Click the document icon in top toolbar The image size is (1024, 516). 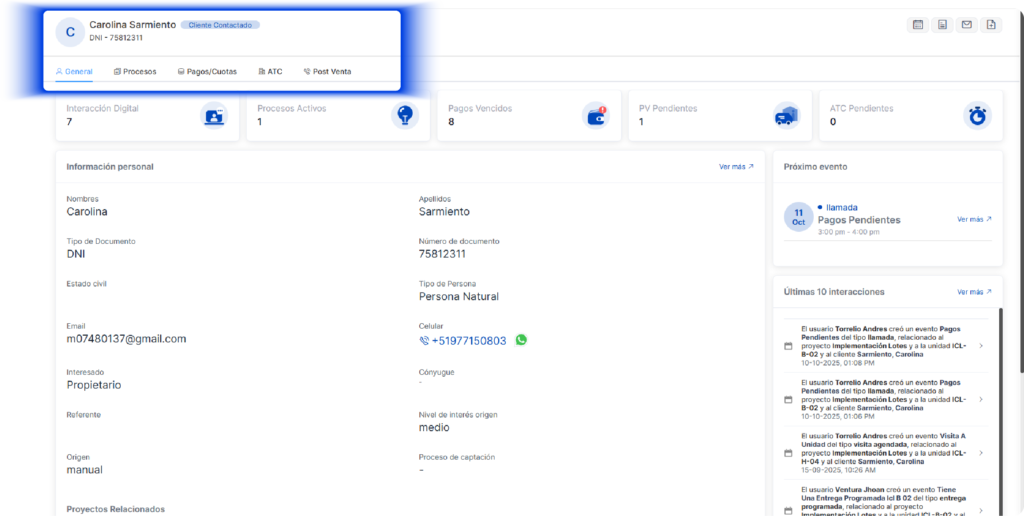[x=942, y=25]
